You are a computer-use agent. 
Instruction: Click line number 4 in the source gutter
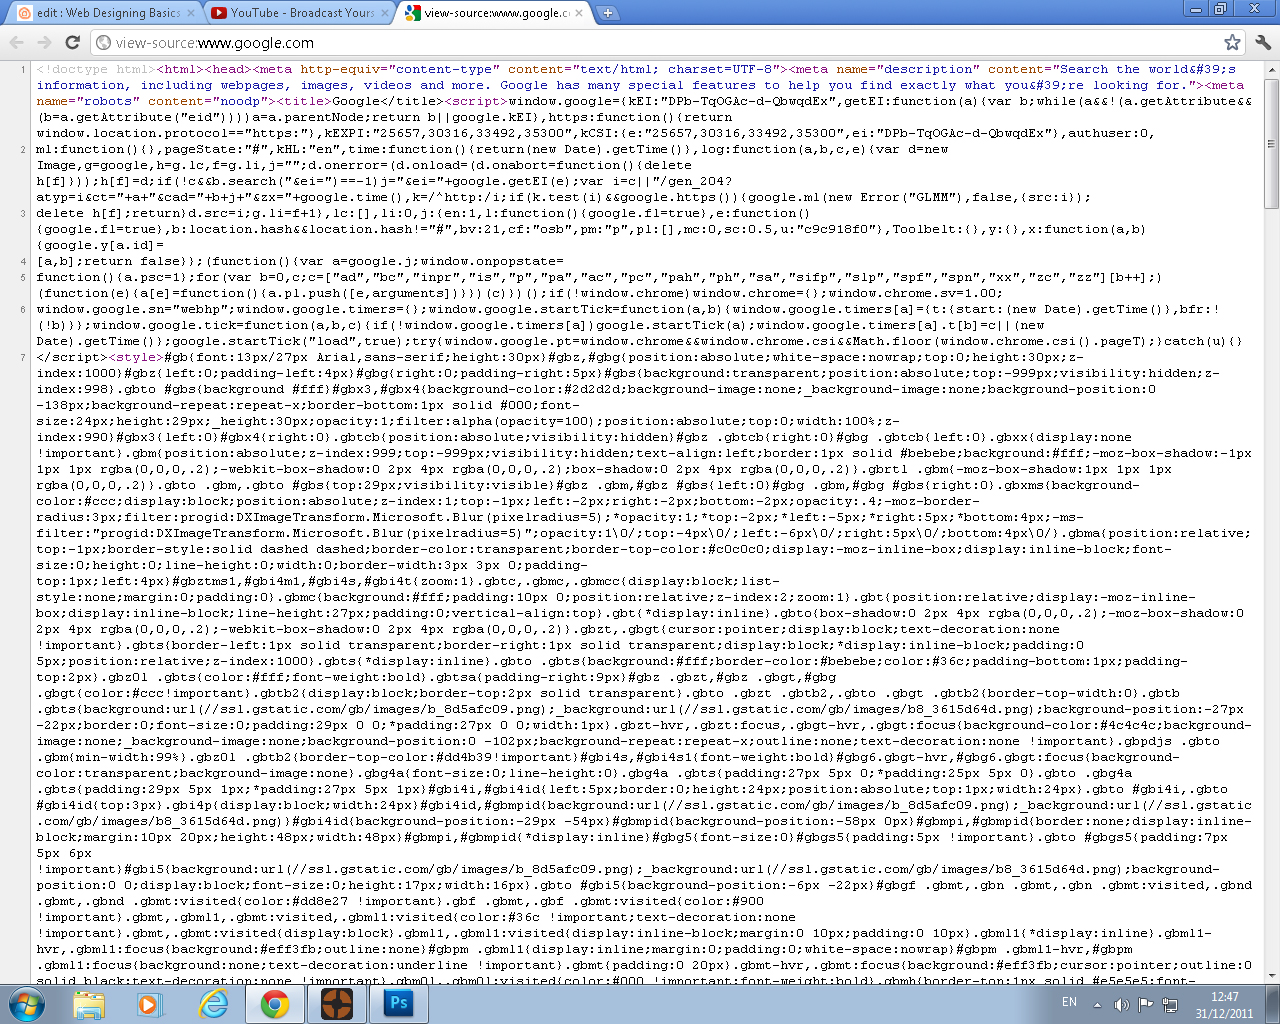pos(23,262)
